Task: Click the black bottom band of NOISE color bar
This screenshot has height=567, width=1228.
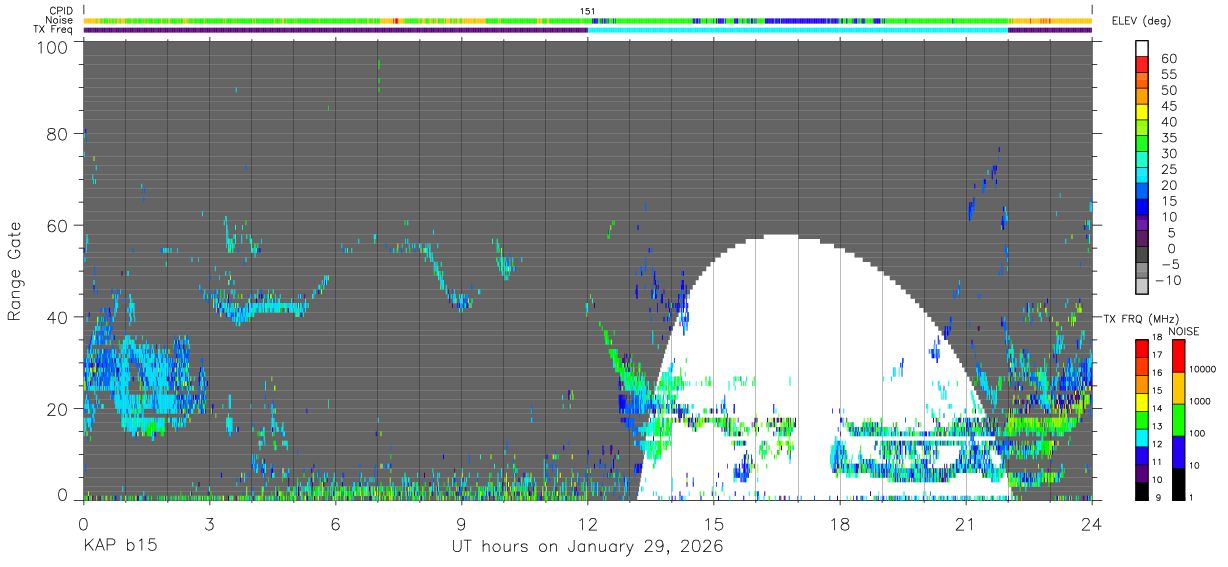Action: coord(1178,483)
